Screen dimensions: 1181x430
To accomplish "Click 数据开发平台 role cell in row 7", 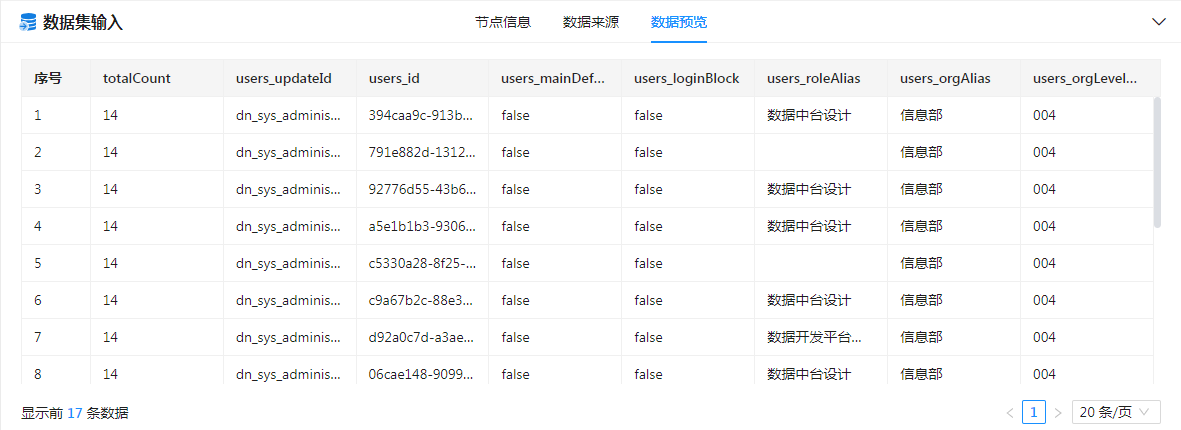I will point(814,337).
